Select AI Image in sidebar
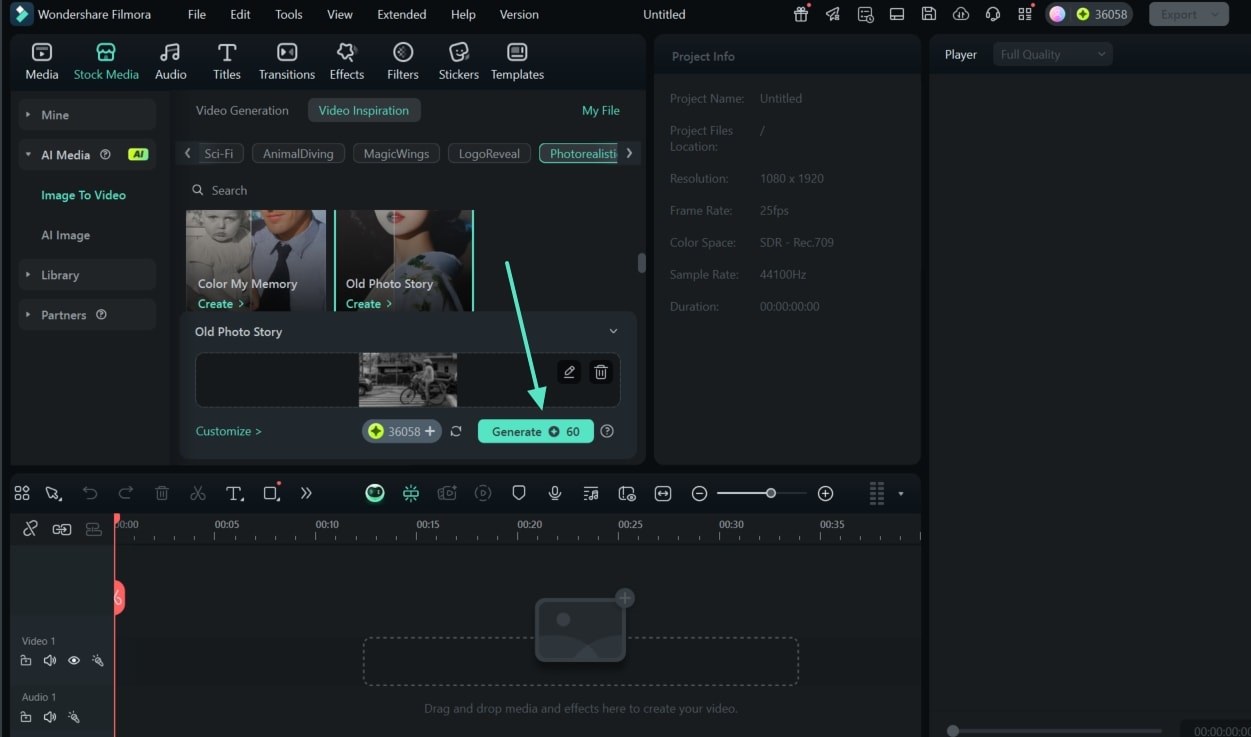 (x=65, y=235)
